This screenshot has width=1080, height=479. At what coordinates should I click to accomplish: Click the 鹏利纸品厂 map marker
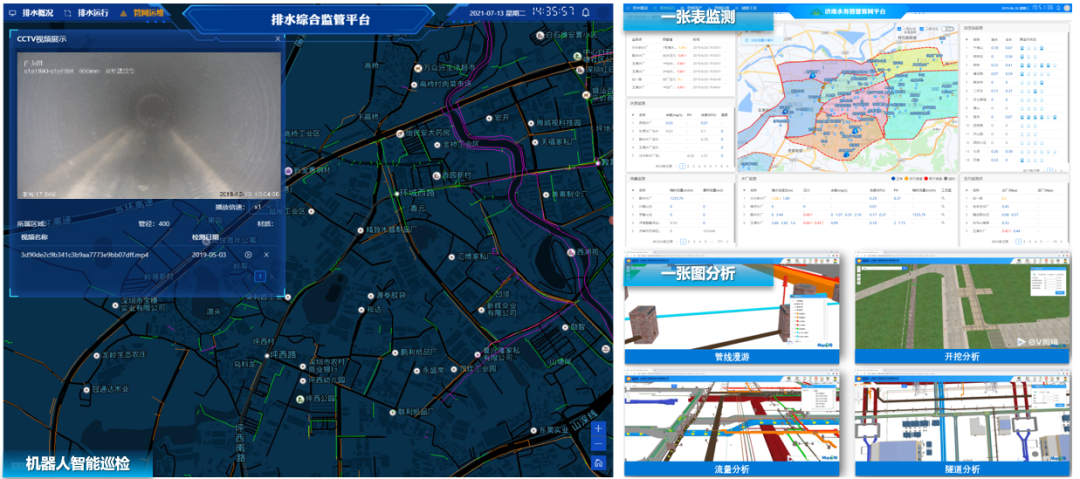(395, 352)
